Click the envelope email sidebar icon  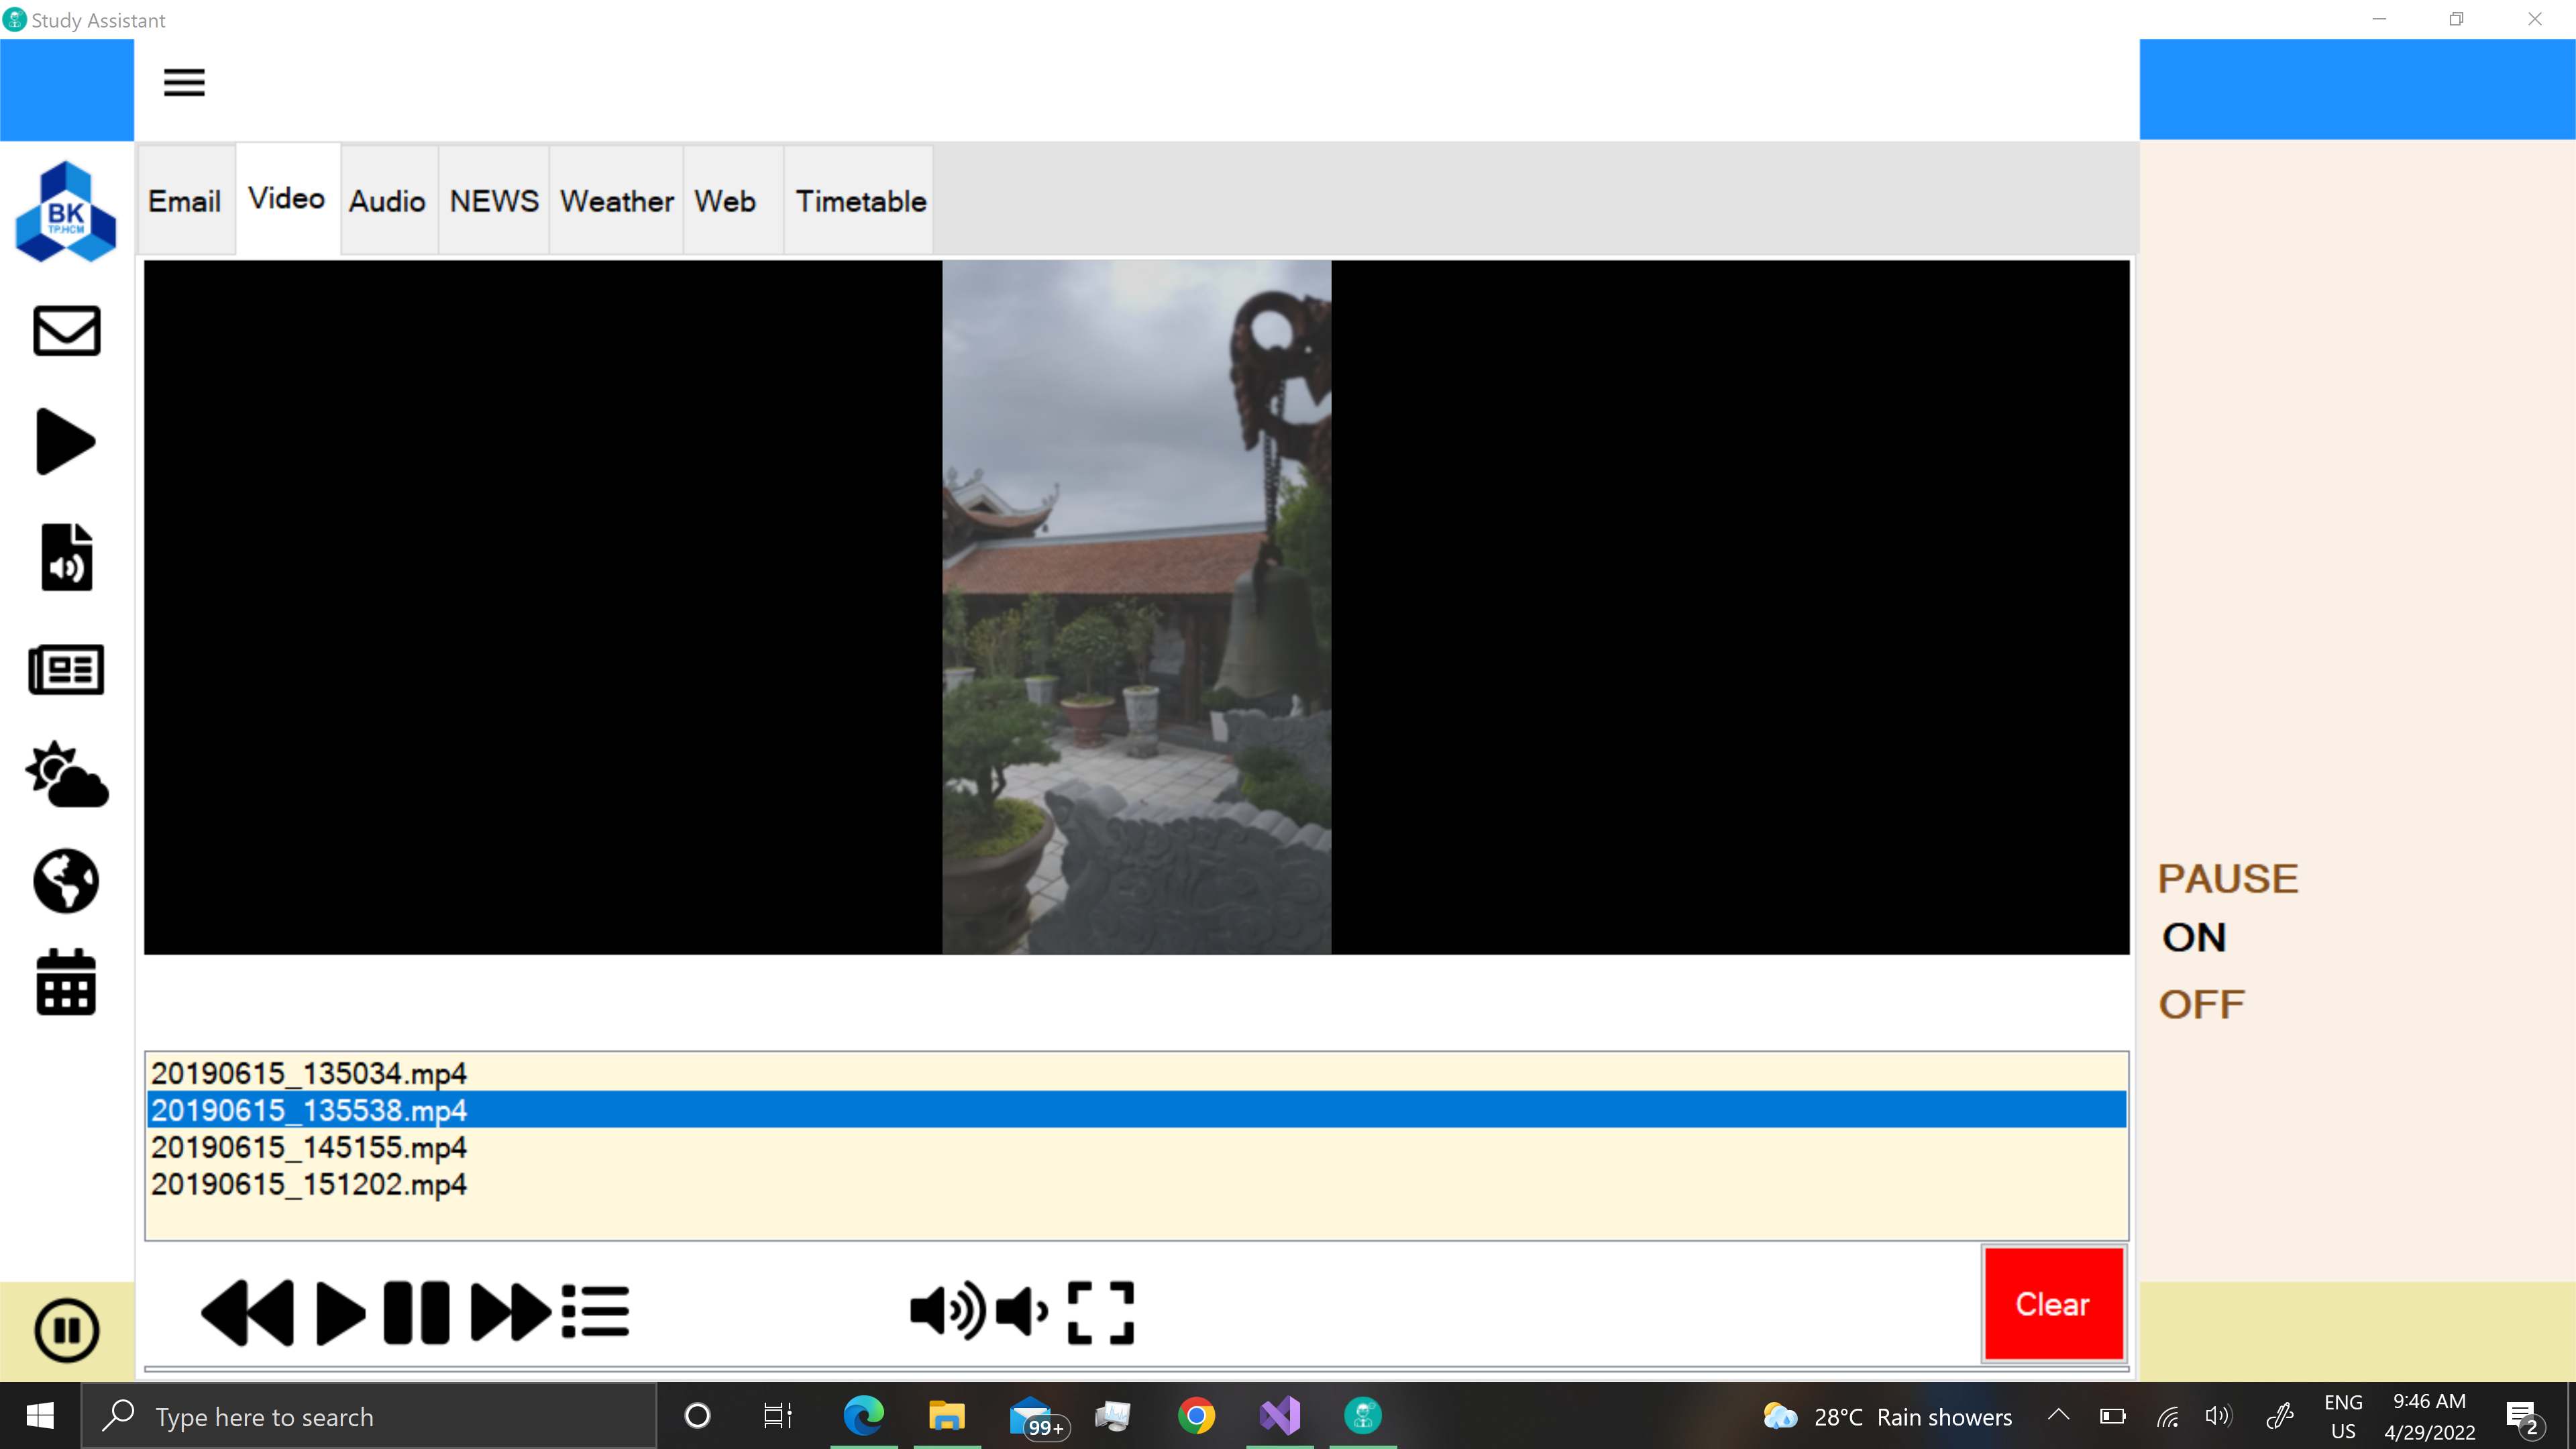click(66, 331)
